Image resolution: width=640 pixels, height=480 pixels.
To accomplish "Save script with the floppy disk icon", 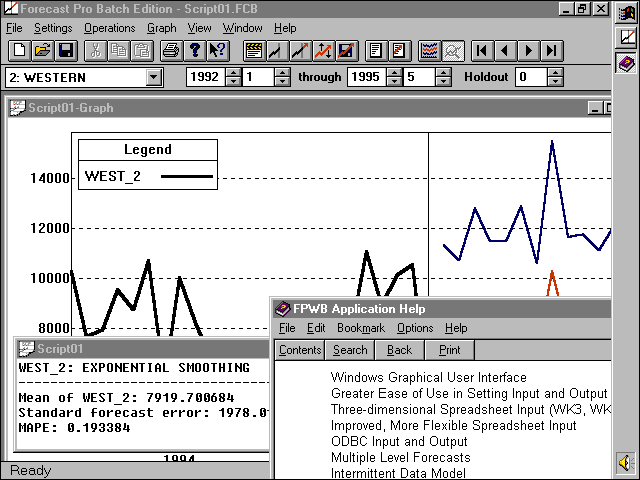I will pos(66,51).
